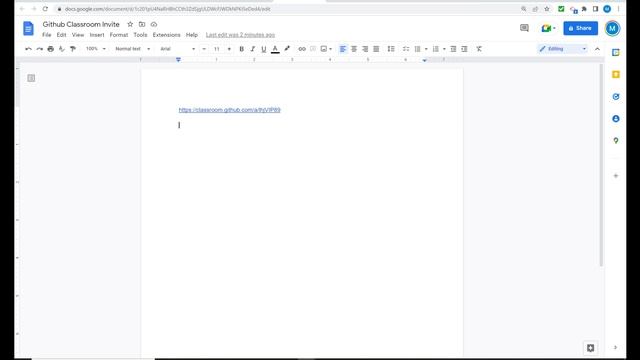Decrease the font size
The width and height of the screenshot is (640, 360).
204,49
